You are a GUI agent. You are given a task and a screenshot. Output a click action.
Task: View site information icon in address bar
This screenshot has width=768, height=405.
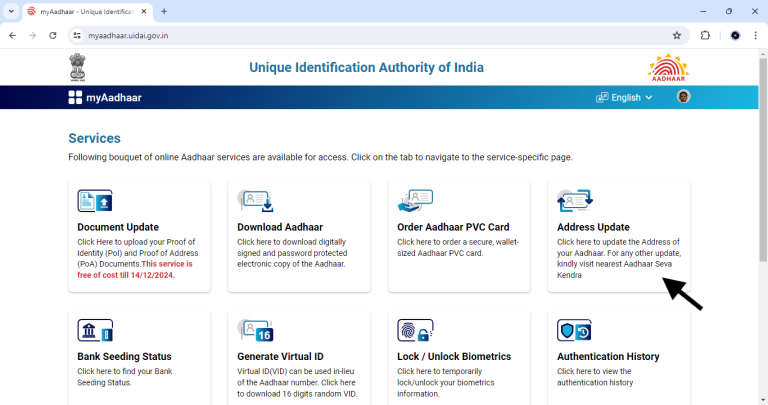pos(77,35)
